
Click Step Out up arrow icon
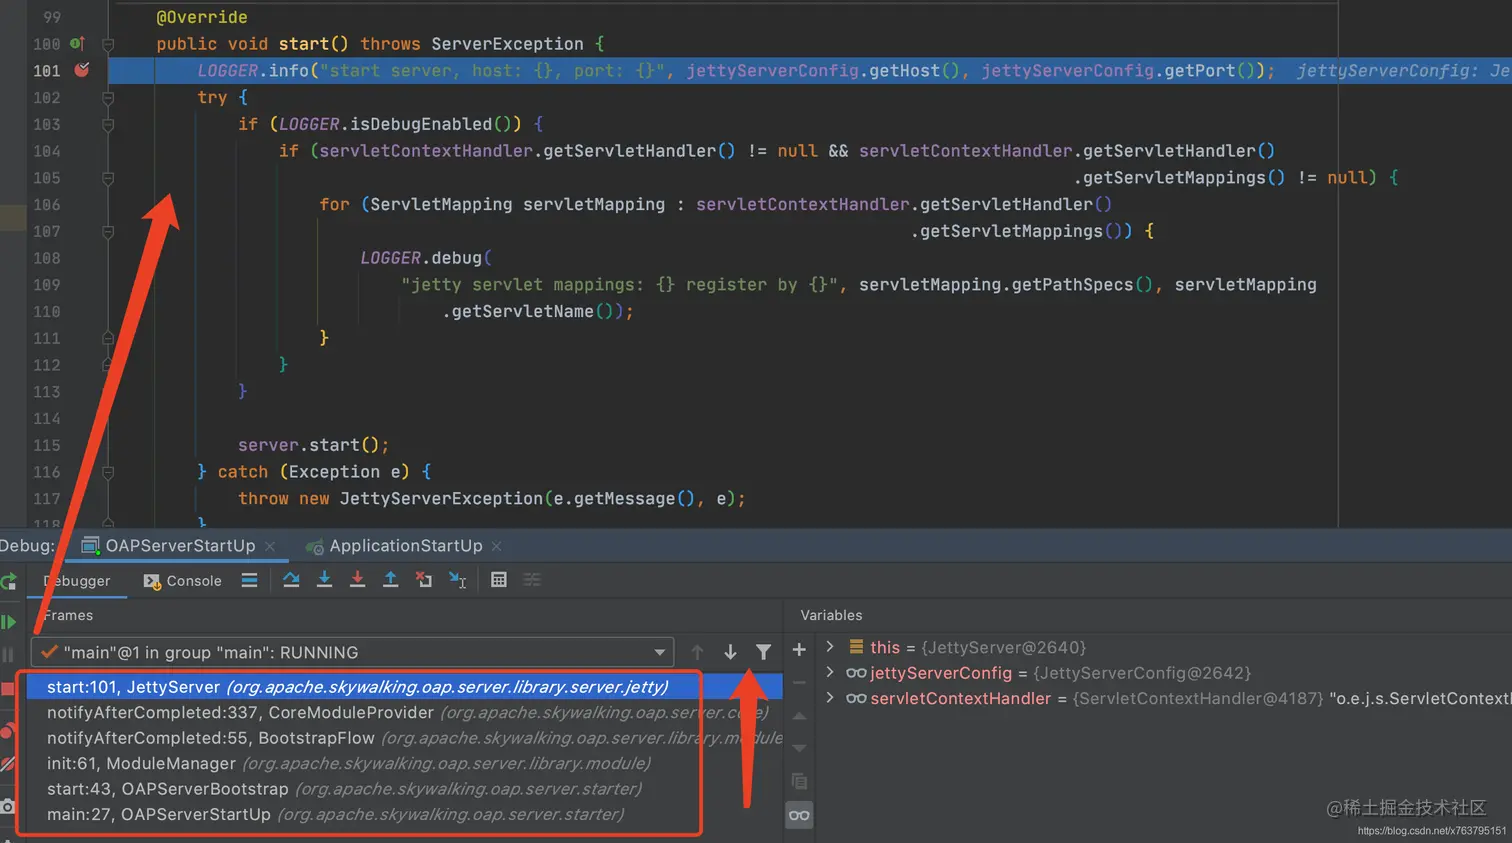coord(390,580)
